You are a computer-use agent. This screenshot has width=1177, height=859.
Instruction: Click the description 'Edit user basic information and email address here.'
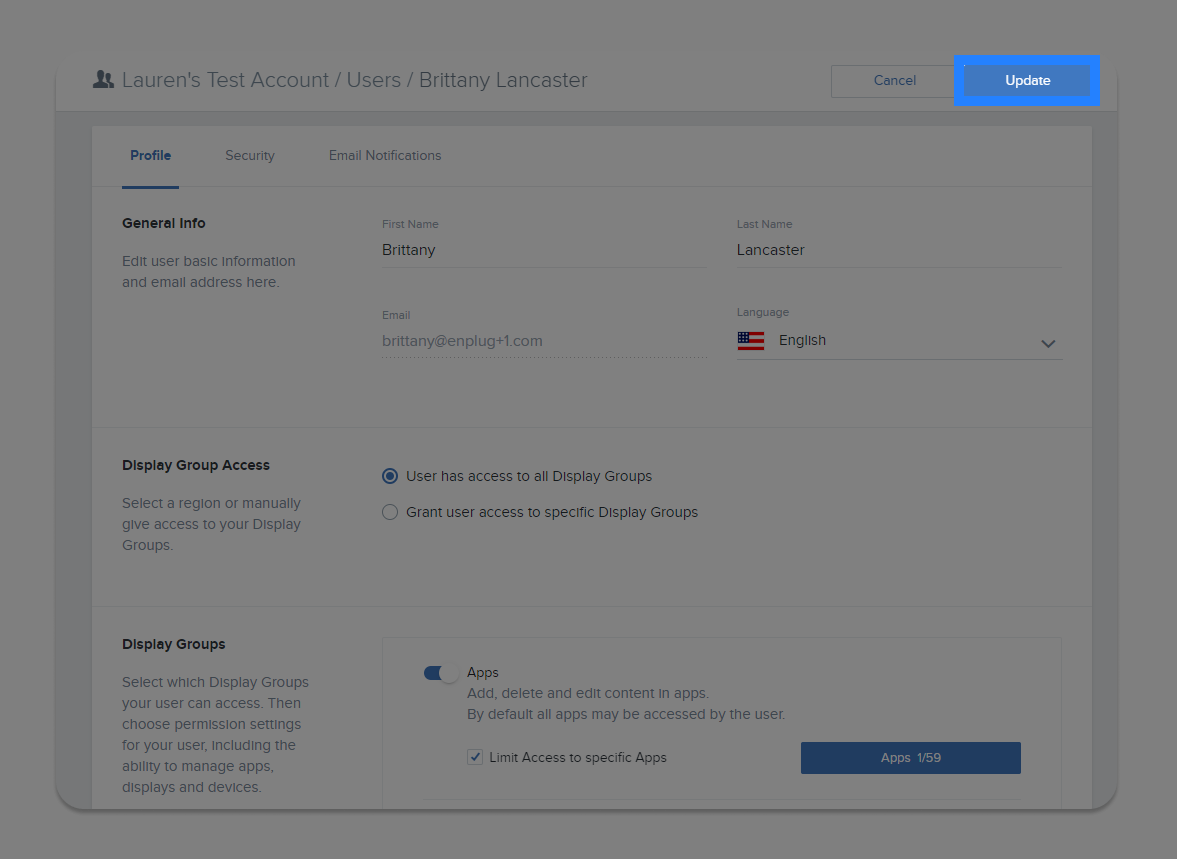(x=209, y=272)
